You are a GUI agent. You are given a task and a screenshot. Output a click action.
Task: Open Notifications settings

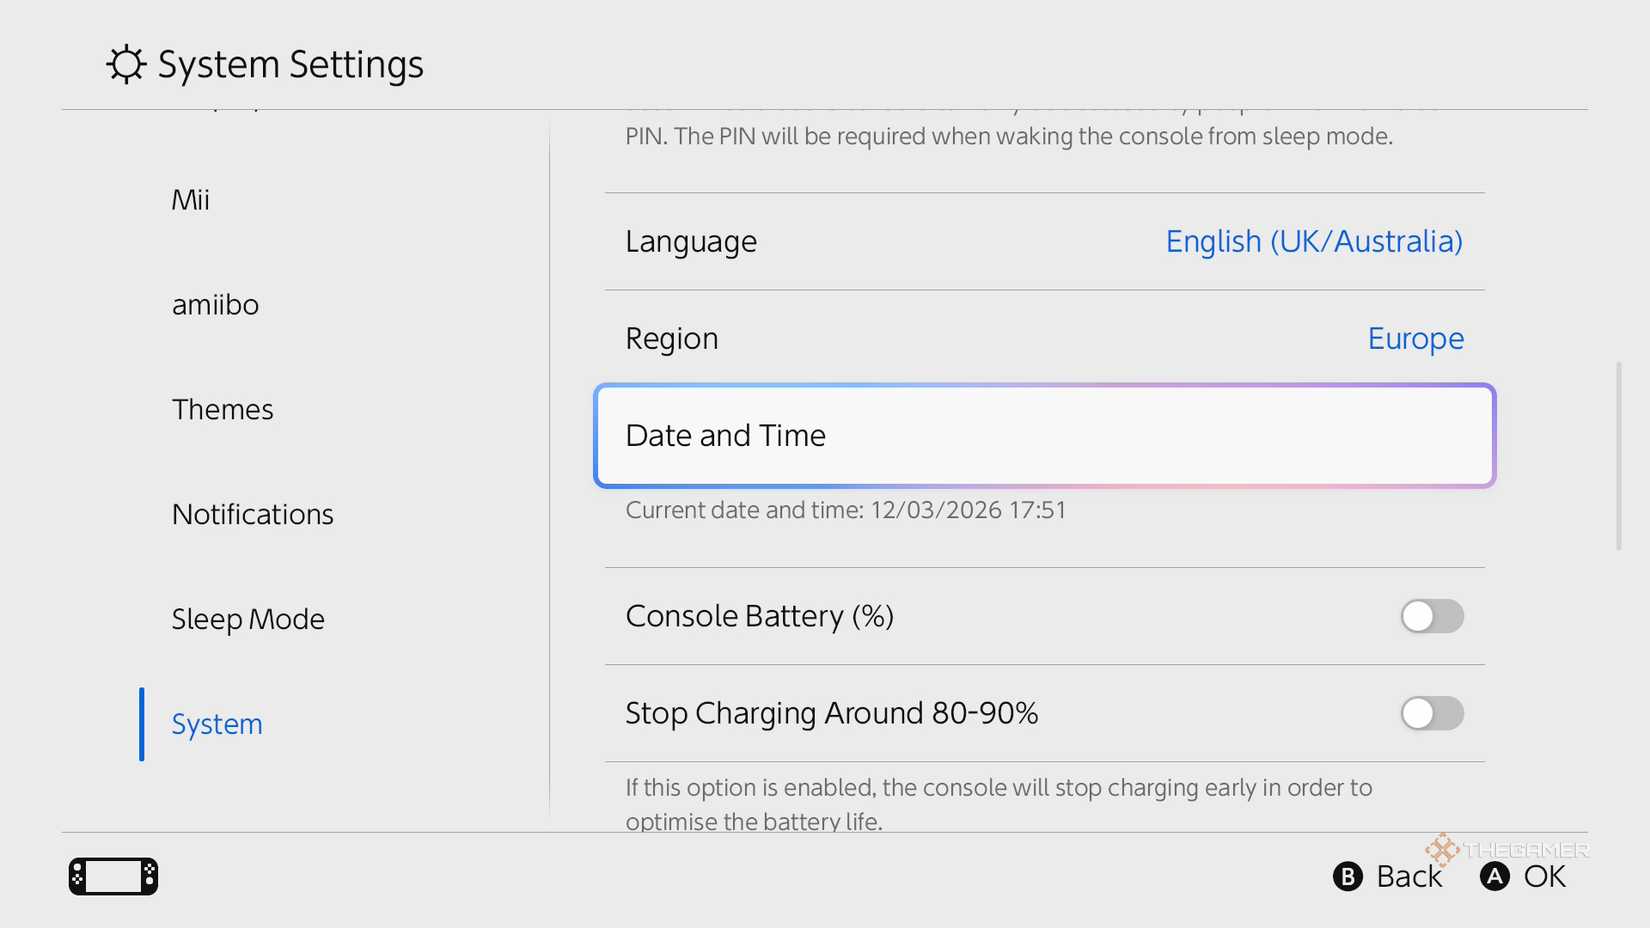click(253, 514)
